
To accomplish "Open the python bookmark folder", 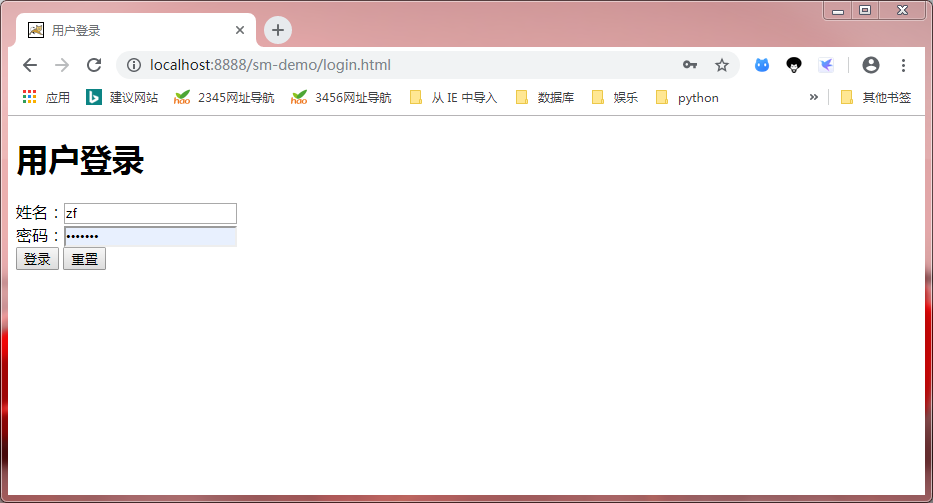I will click(687, 97).
